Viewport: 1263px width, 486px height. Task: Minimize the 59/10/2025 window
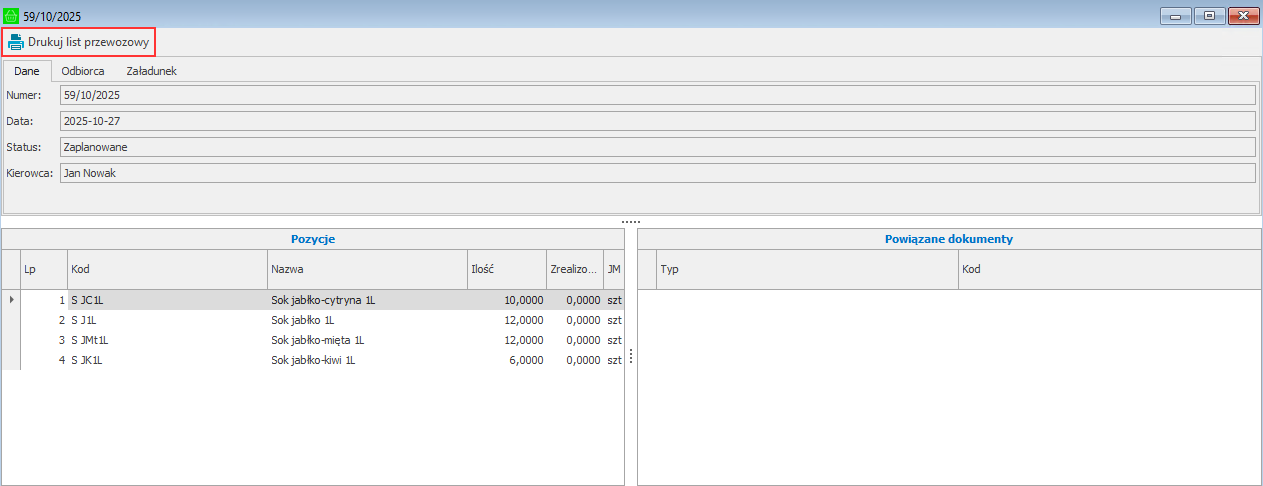[x=1177, y=15]
